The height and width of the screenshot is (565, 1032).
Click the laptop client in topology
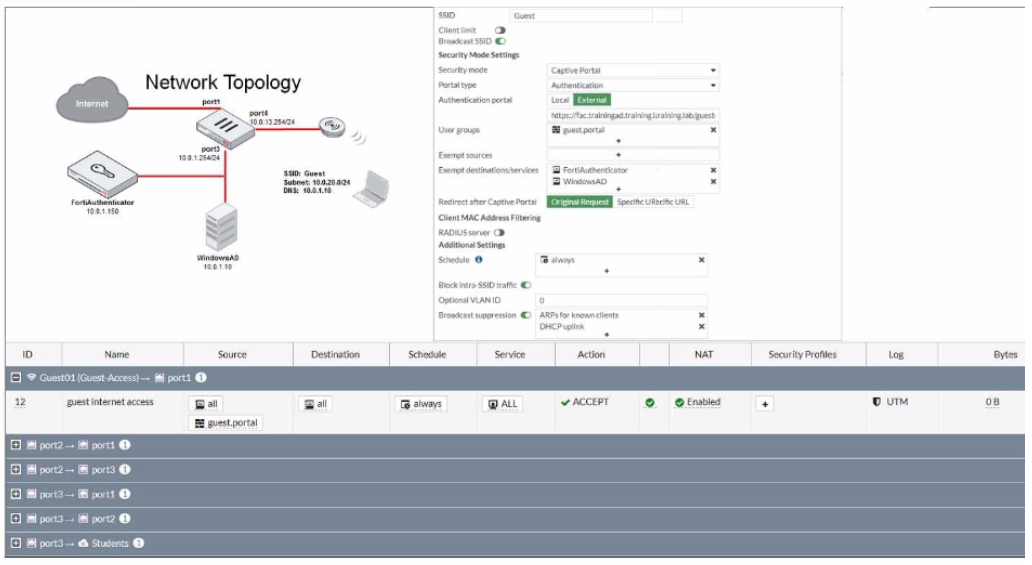click(x=371, y=189)
